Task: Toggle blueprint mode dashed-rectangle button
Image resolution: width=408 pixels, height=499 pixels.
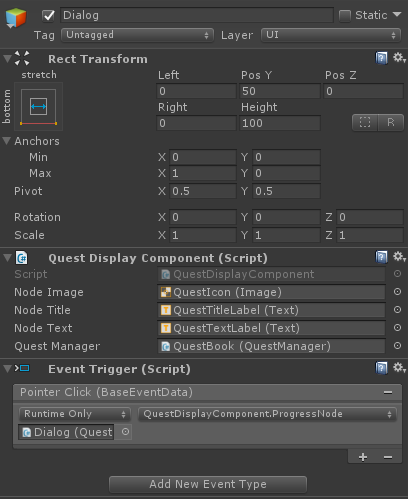Action: pos(365,122)
